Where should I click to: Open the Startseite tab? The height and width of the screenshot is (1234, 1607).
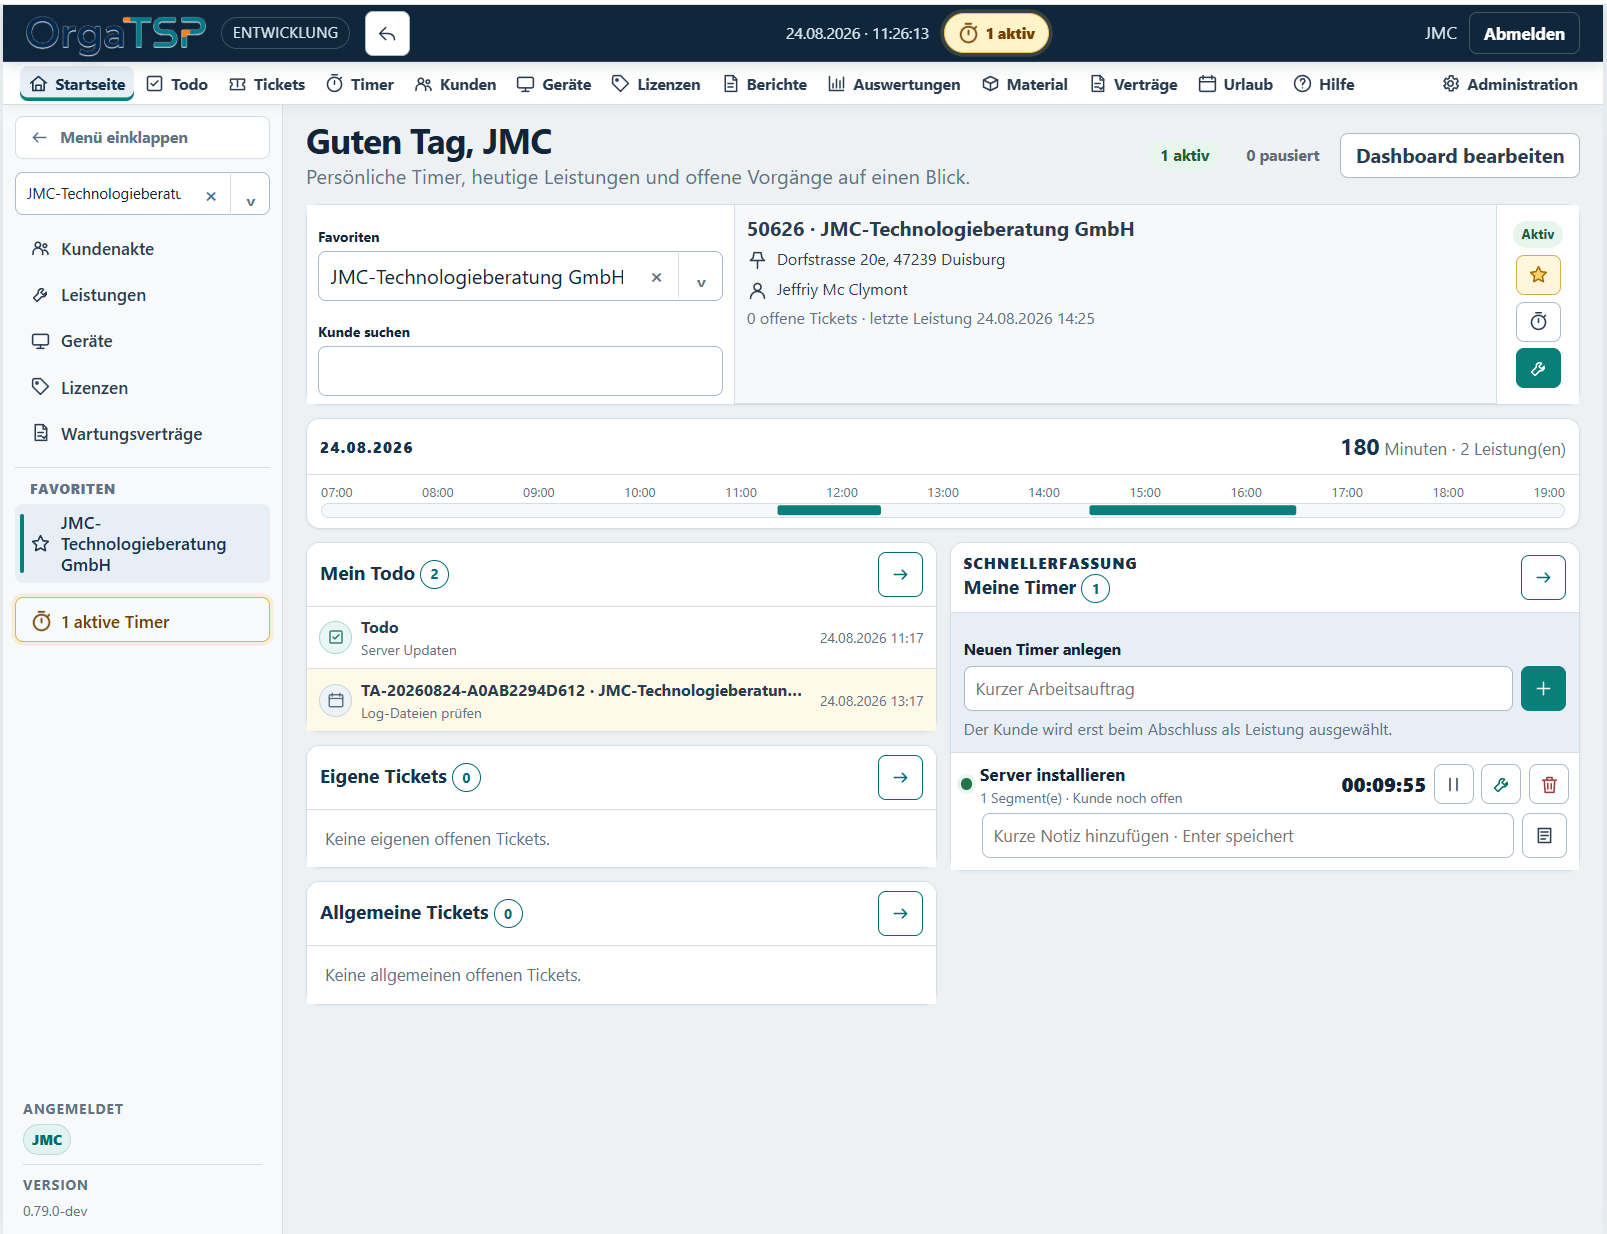[x=78, y=84]
